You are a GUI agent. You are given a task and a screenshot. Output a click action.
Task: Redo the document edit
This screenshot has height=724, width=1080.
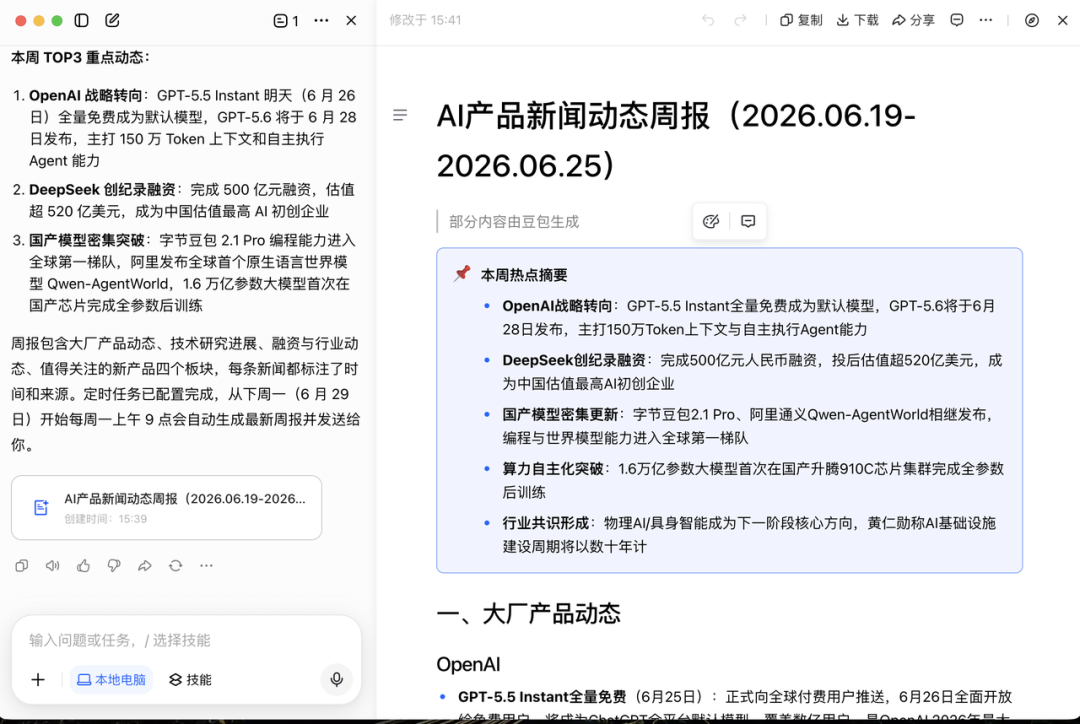pyautogui.click(x=740, y=20)
